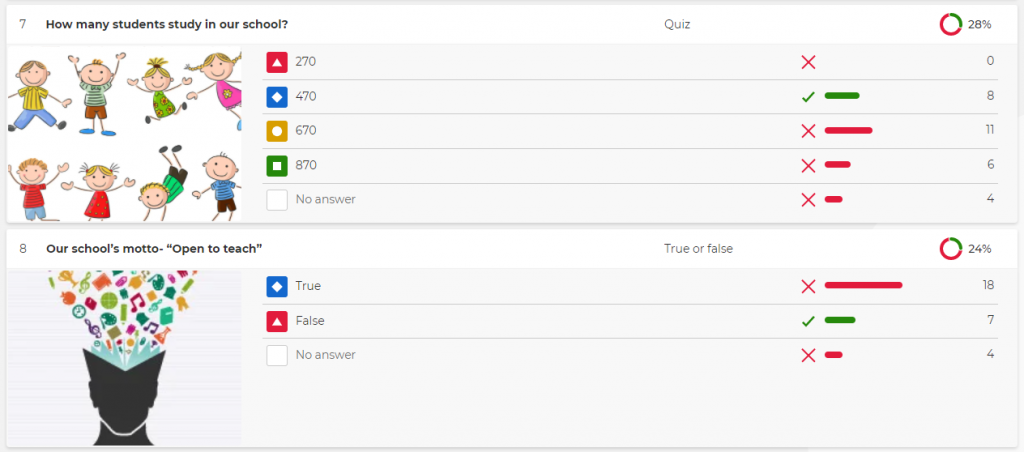Click the red result bar for True
The image size is (1024, 452).
pyautogui.click(x=863, y=286)
